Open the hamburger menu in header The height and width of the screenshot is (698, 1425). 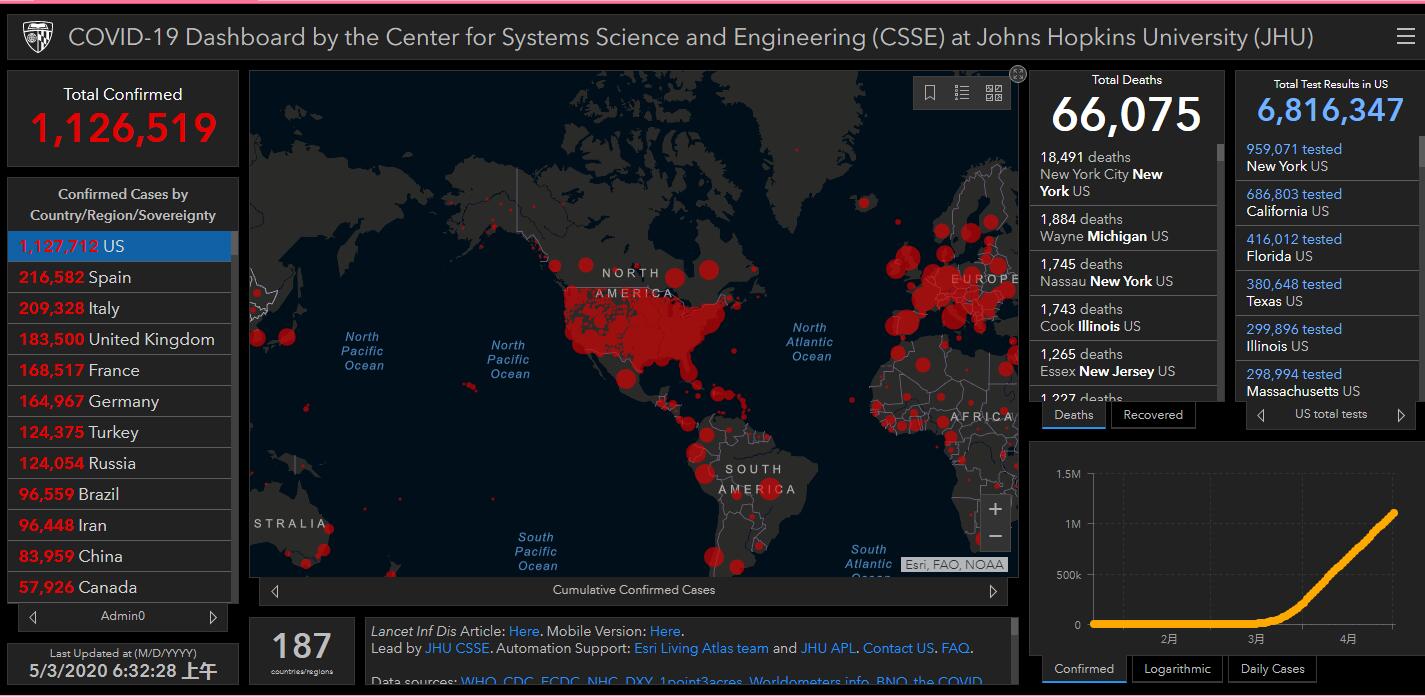(x=1405, y=37)
